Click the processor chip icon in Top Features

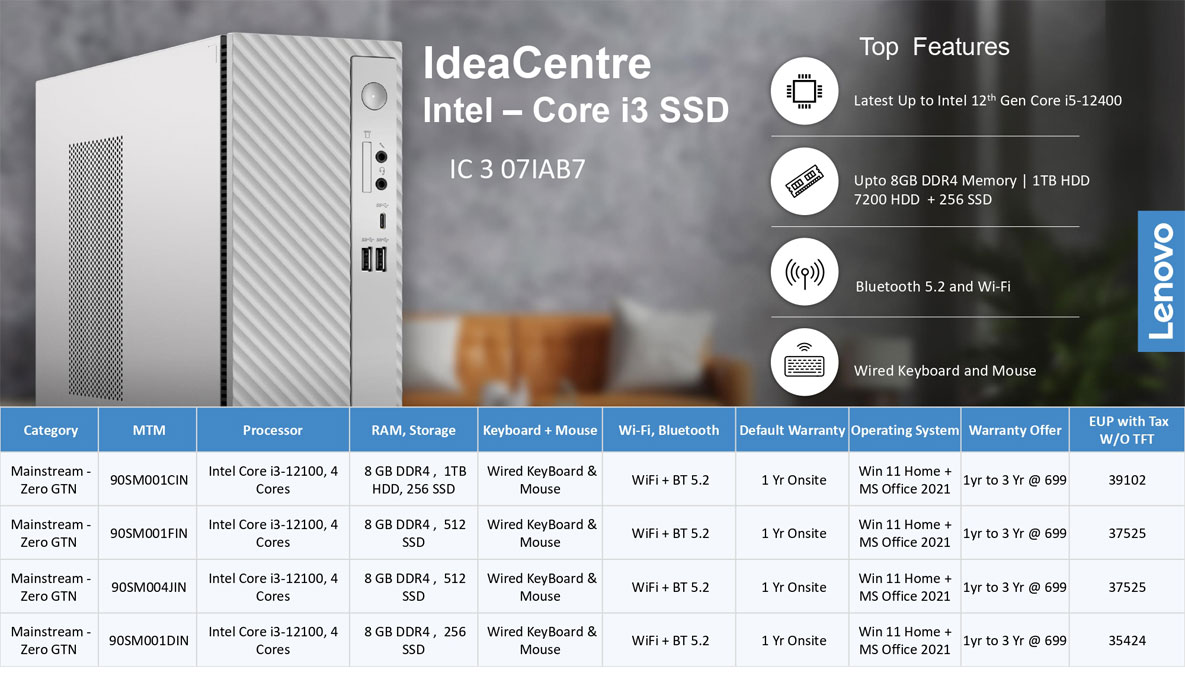click(804, 91)
